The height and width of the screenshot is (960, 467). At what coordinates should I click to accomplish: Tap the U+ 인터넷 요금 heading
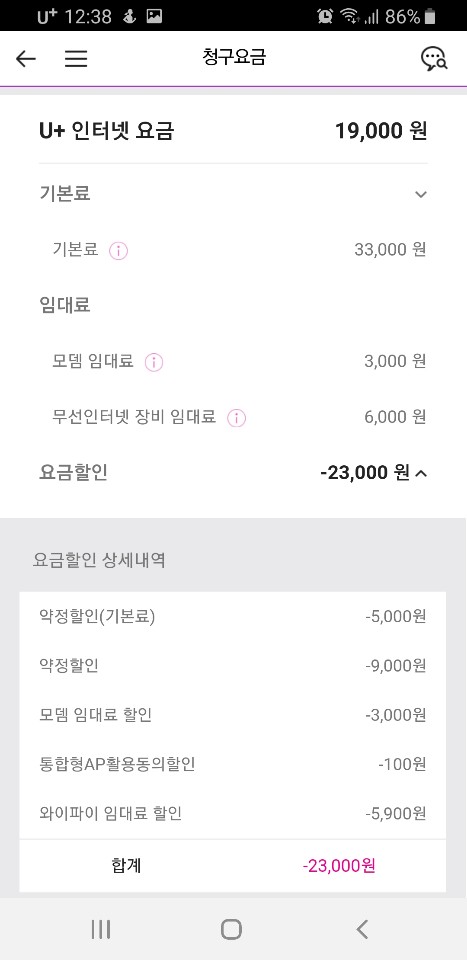coord(106,131)
